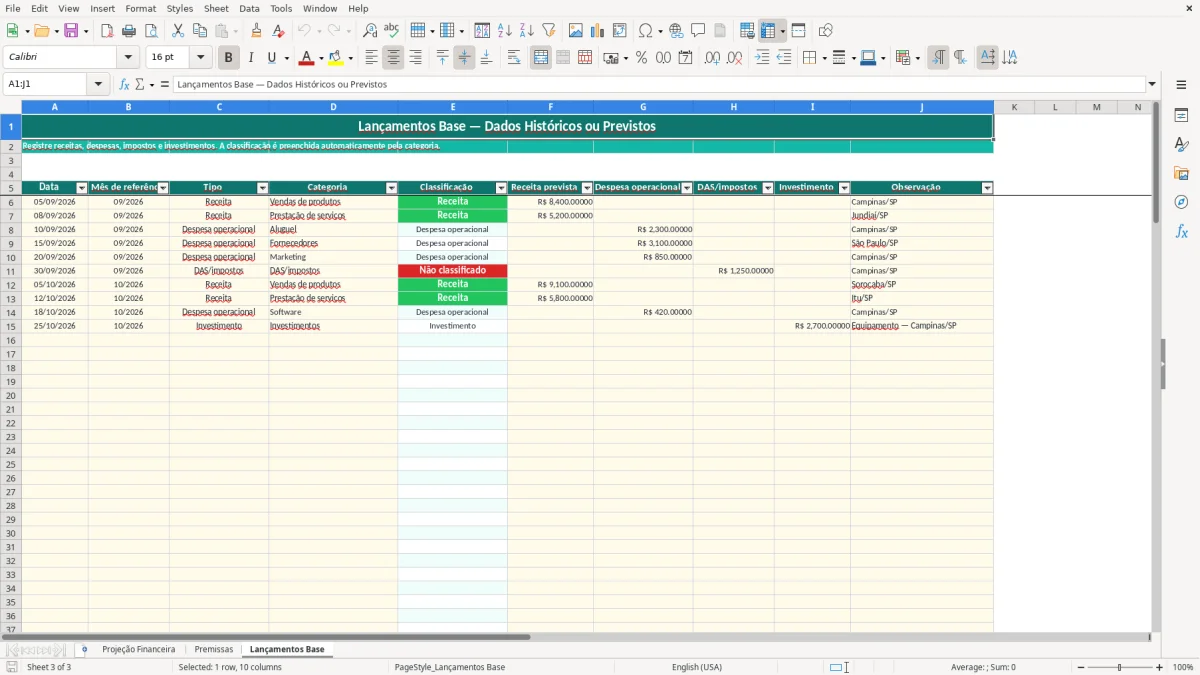Screen dimensions: 1200x675
Task: Open the Function Wizard next to formula bar
Action: 125,85
